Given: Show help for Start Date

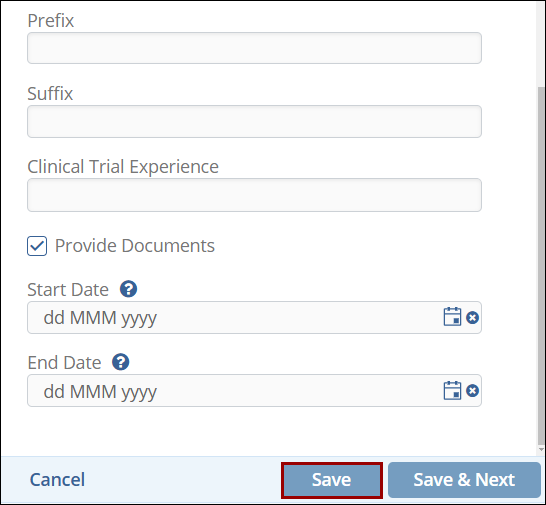Looking at the screenshot, I should [128, 289].
